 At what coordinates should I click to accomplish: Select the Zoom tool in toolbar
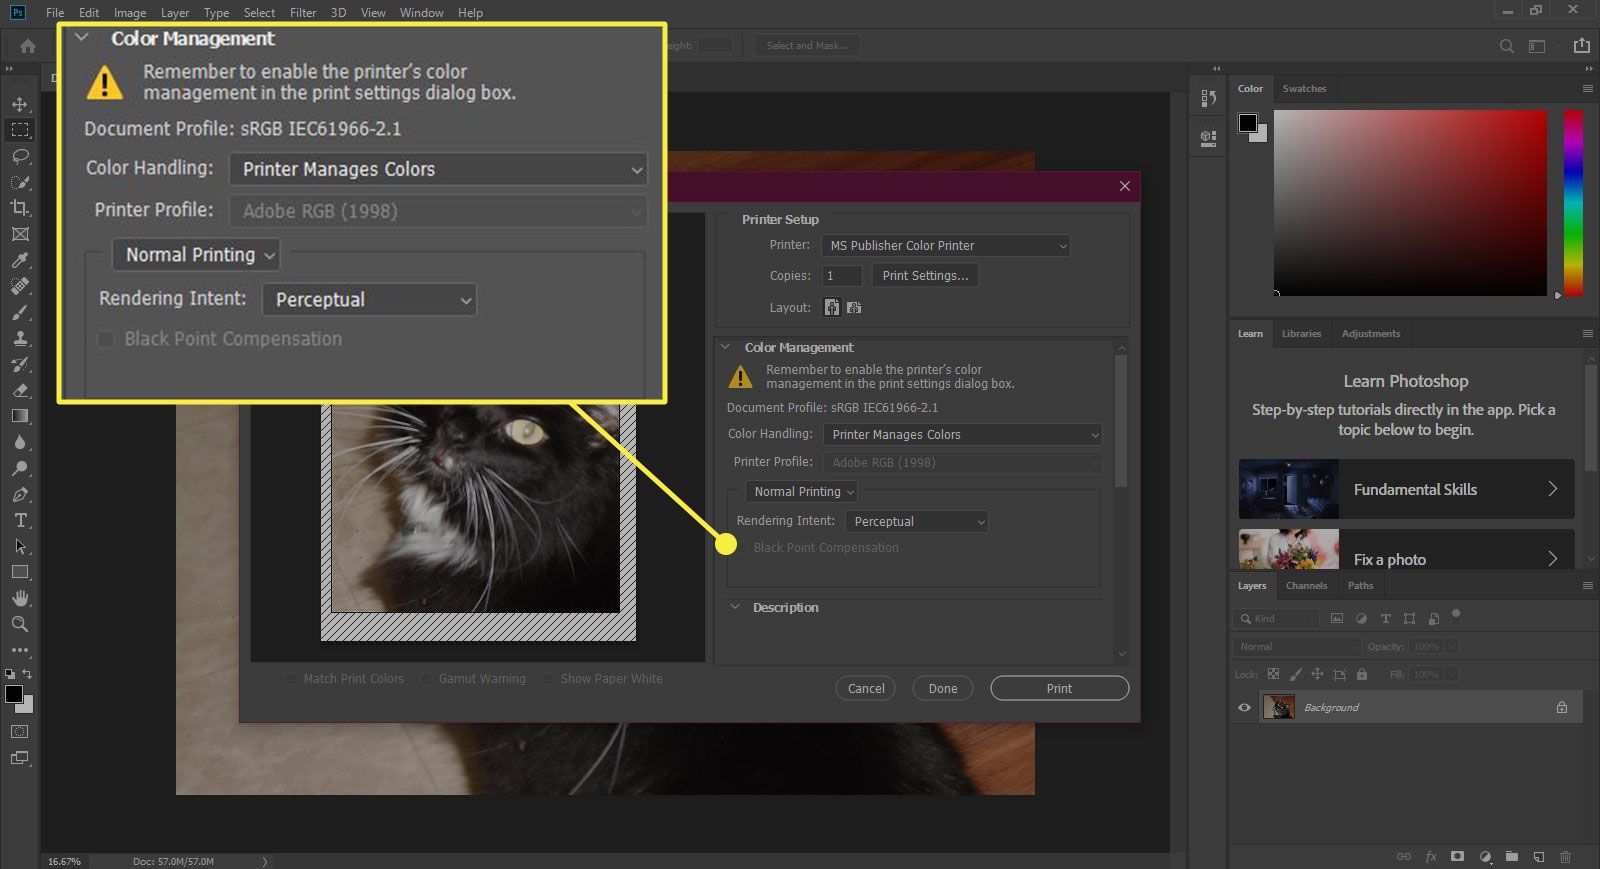(x=20, y=624)
